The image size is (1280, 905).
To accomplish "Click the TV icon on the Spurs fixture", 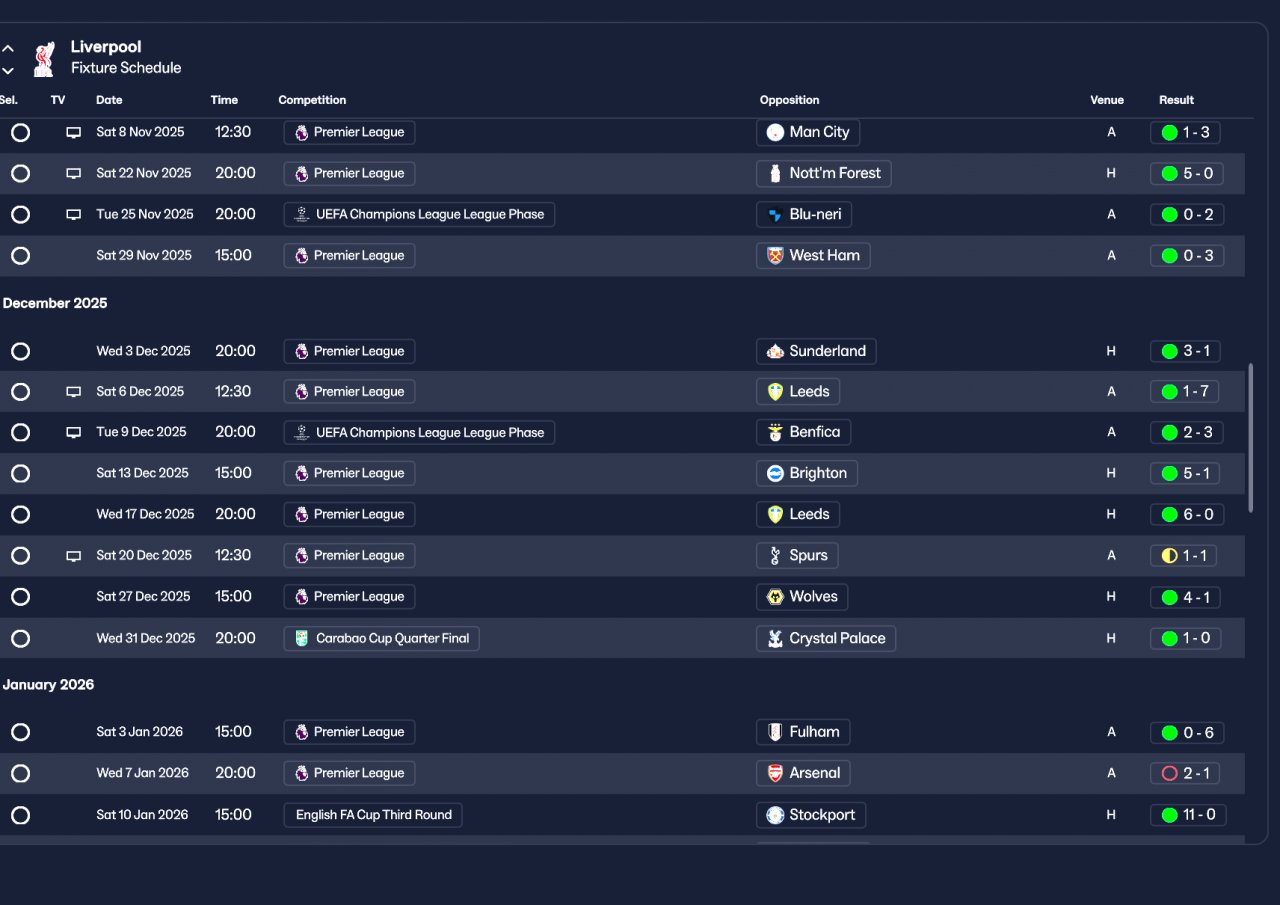I will click(x=74, y=556).
